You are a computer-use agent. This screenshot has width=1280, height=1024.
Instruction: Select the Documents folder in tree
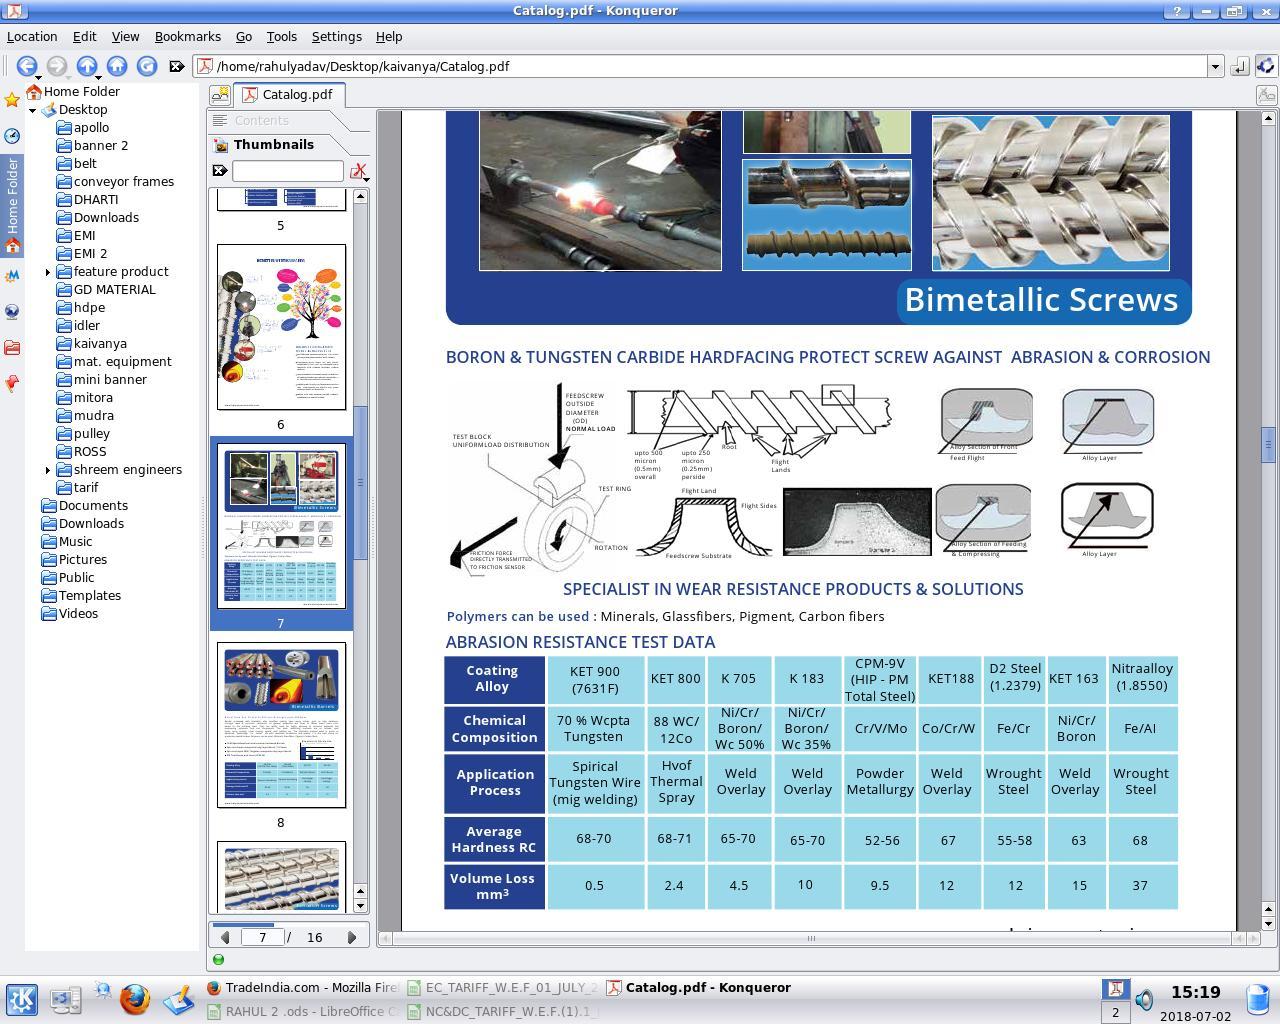click(x=93, y=506)
